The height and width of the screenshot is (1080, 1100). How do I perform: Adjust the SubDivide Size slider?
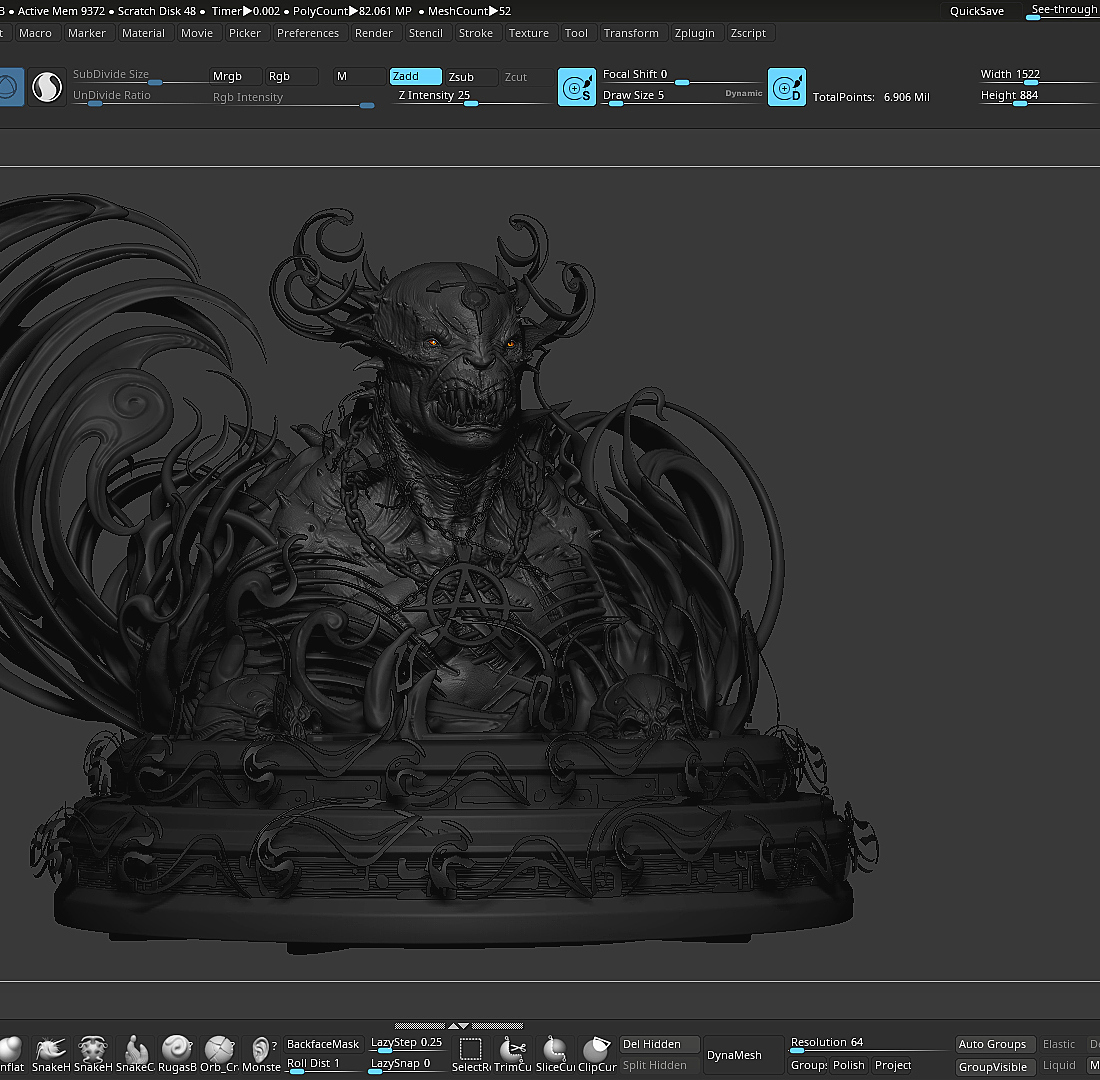point(138,76)
